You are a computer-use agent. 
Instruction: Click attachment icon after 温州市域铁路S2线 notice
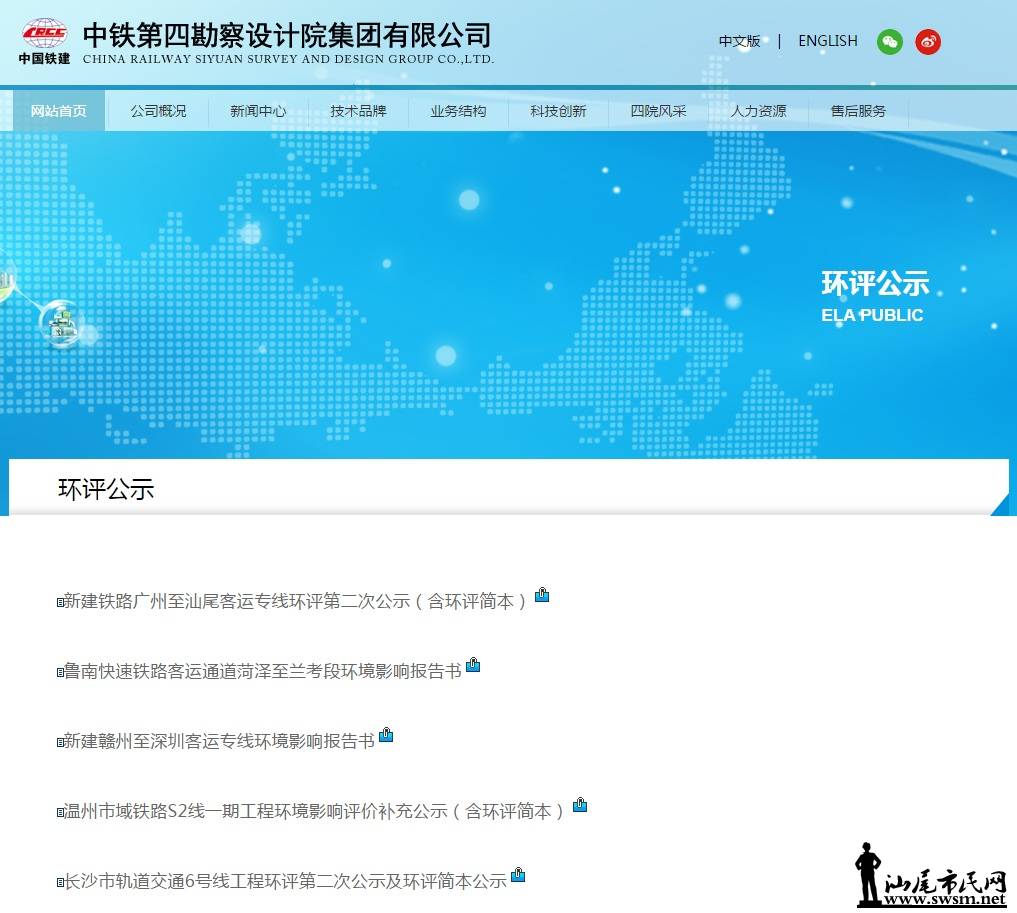coord(580,805)
